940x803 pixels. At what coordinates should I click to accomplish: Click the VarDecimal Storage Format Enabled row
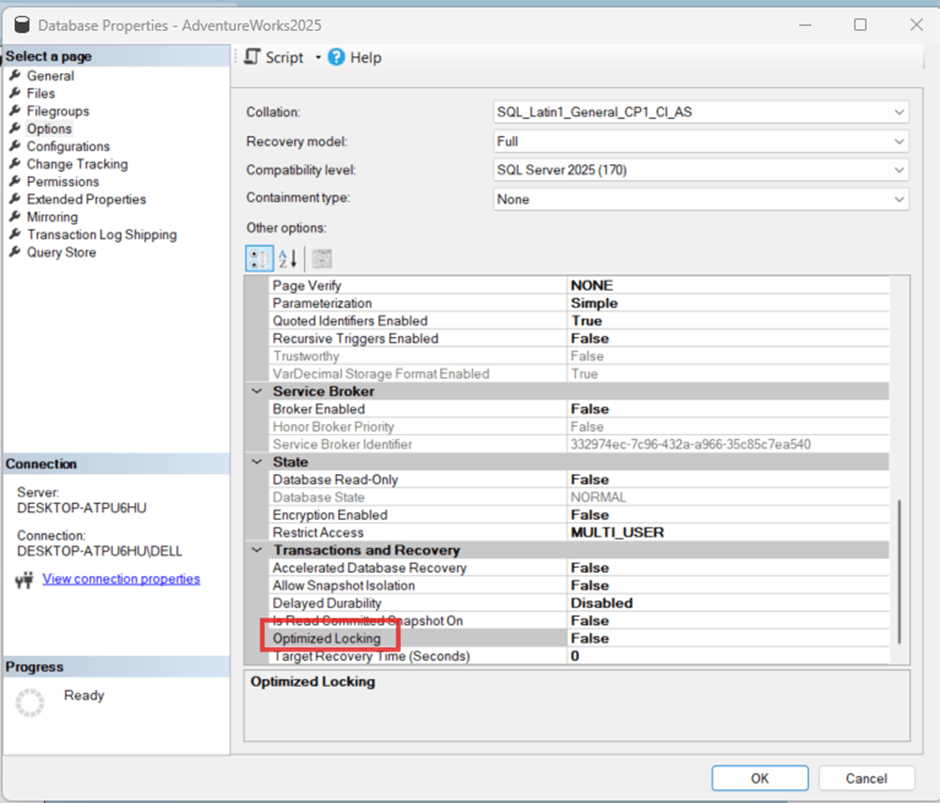pyautogui.click(x=579, y=374)
